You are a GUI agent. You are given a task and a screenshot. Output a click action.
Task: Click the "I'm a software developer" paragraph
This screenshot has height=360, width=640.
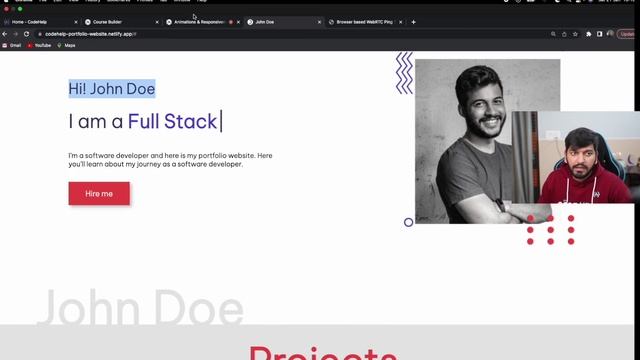[x=170, y=160]
